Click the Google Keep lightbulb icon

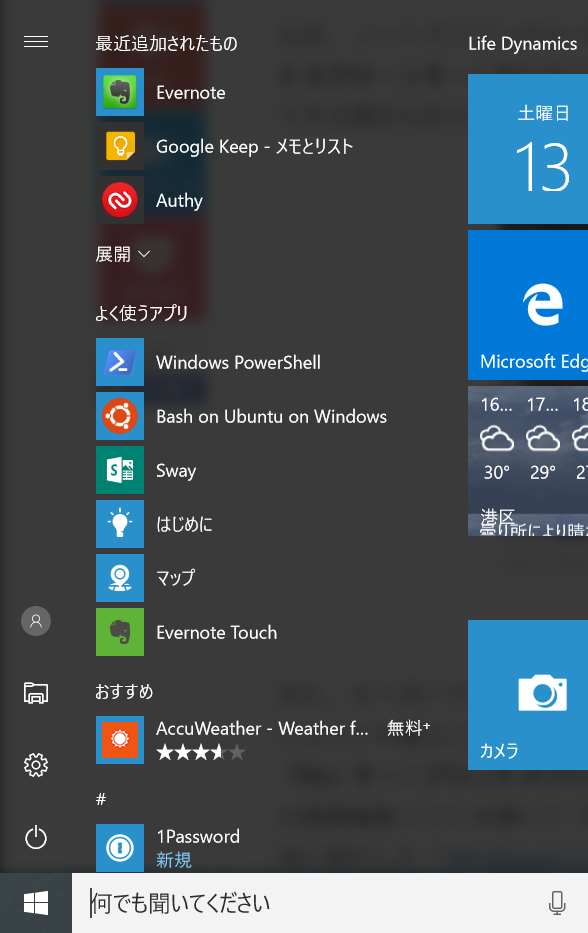120,146
